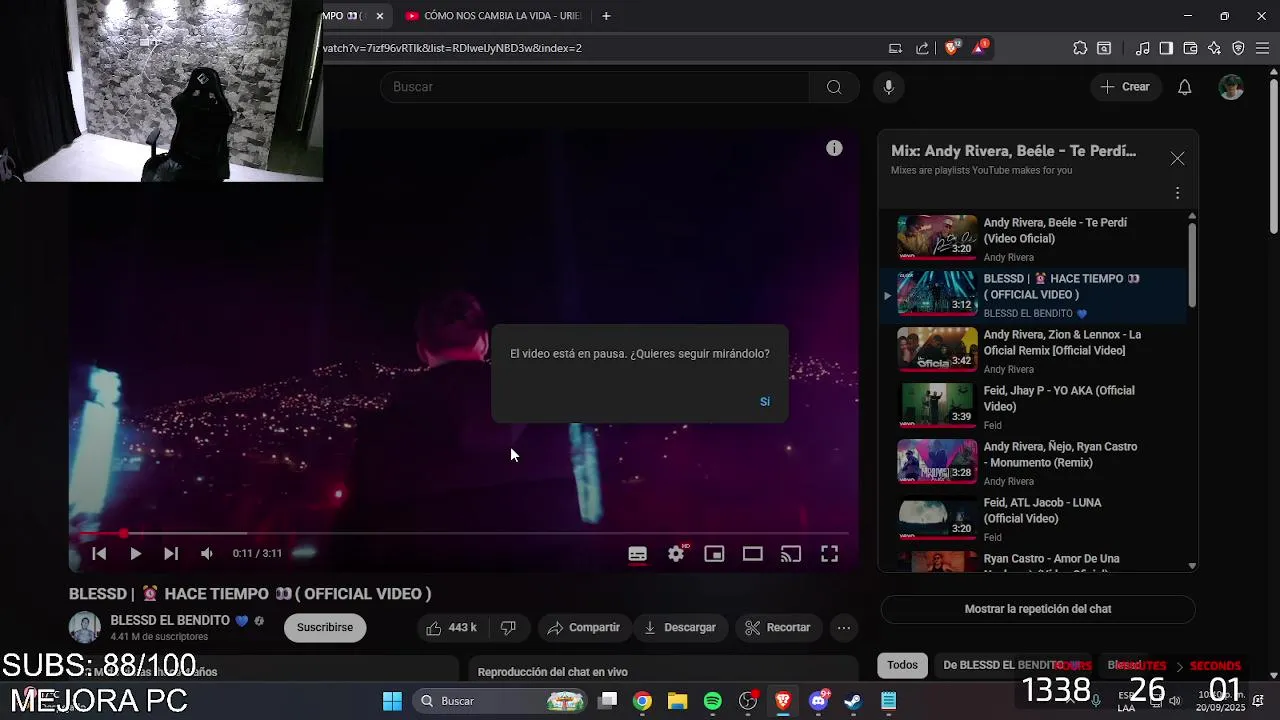This screenshot has height=720, width=1280.
Task: Enter full screen mode
Action: (830, 554)
